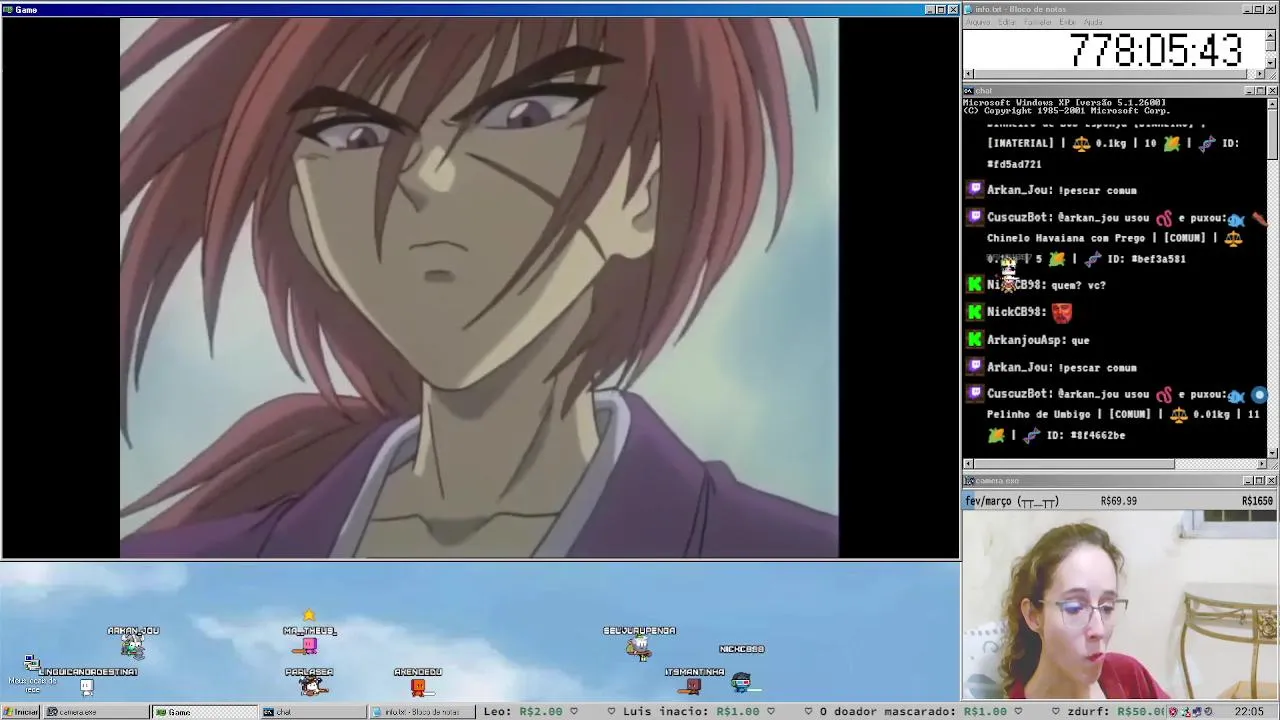Click the DNA emoji before ID #fd5ad721
The width and height of the screenshot is (1280, 720).
point(1207,144)
